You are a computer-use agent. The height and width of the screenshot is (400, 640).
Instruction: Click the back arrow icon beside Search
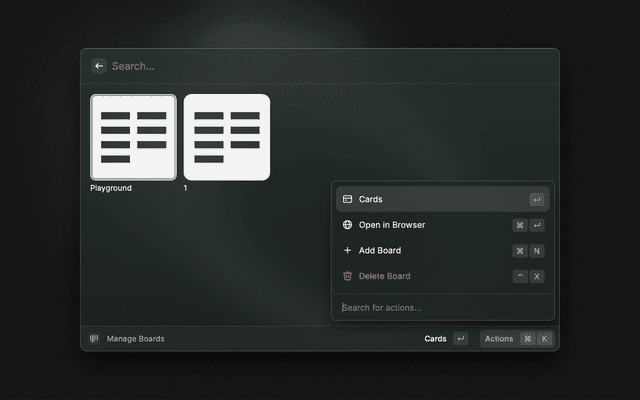pos(99,66)
